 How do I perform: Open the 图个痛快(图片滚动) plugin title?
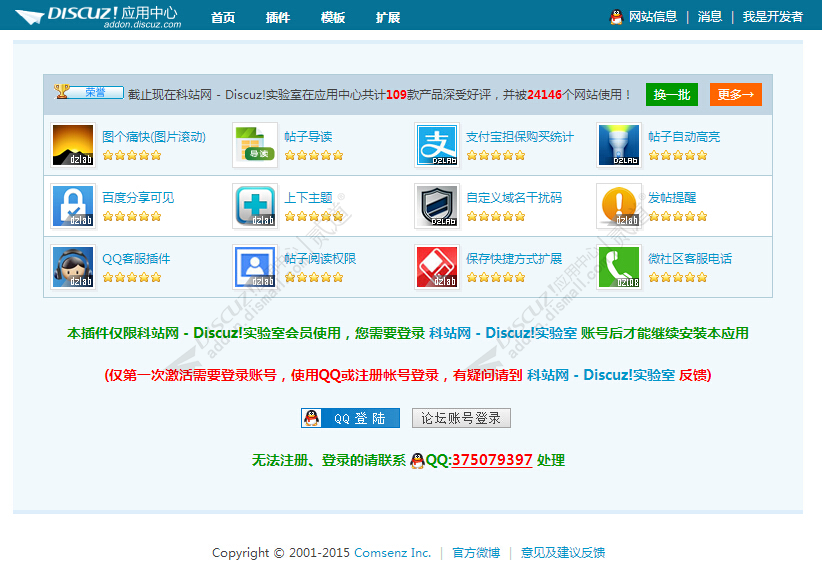(154, 137)
